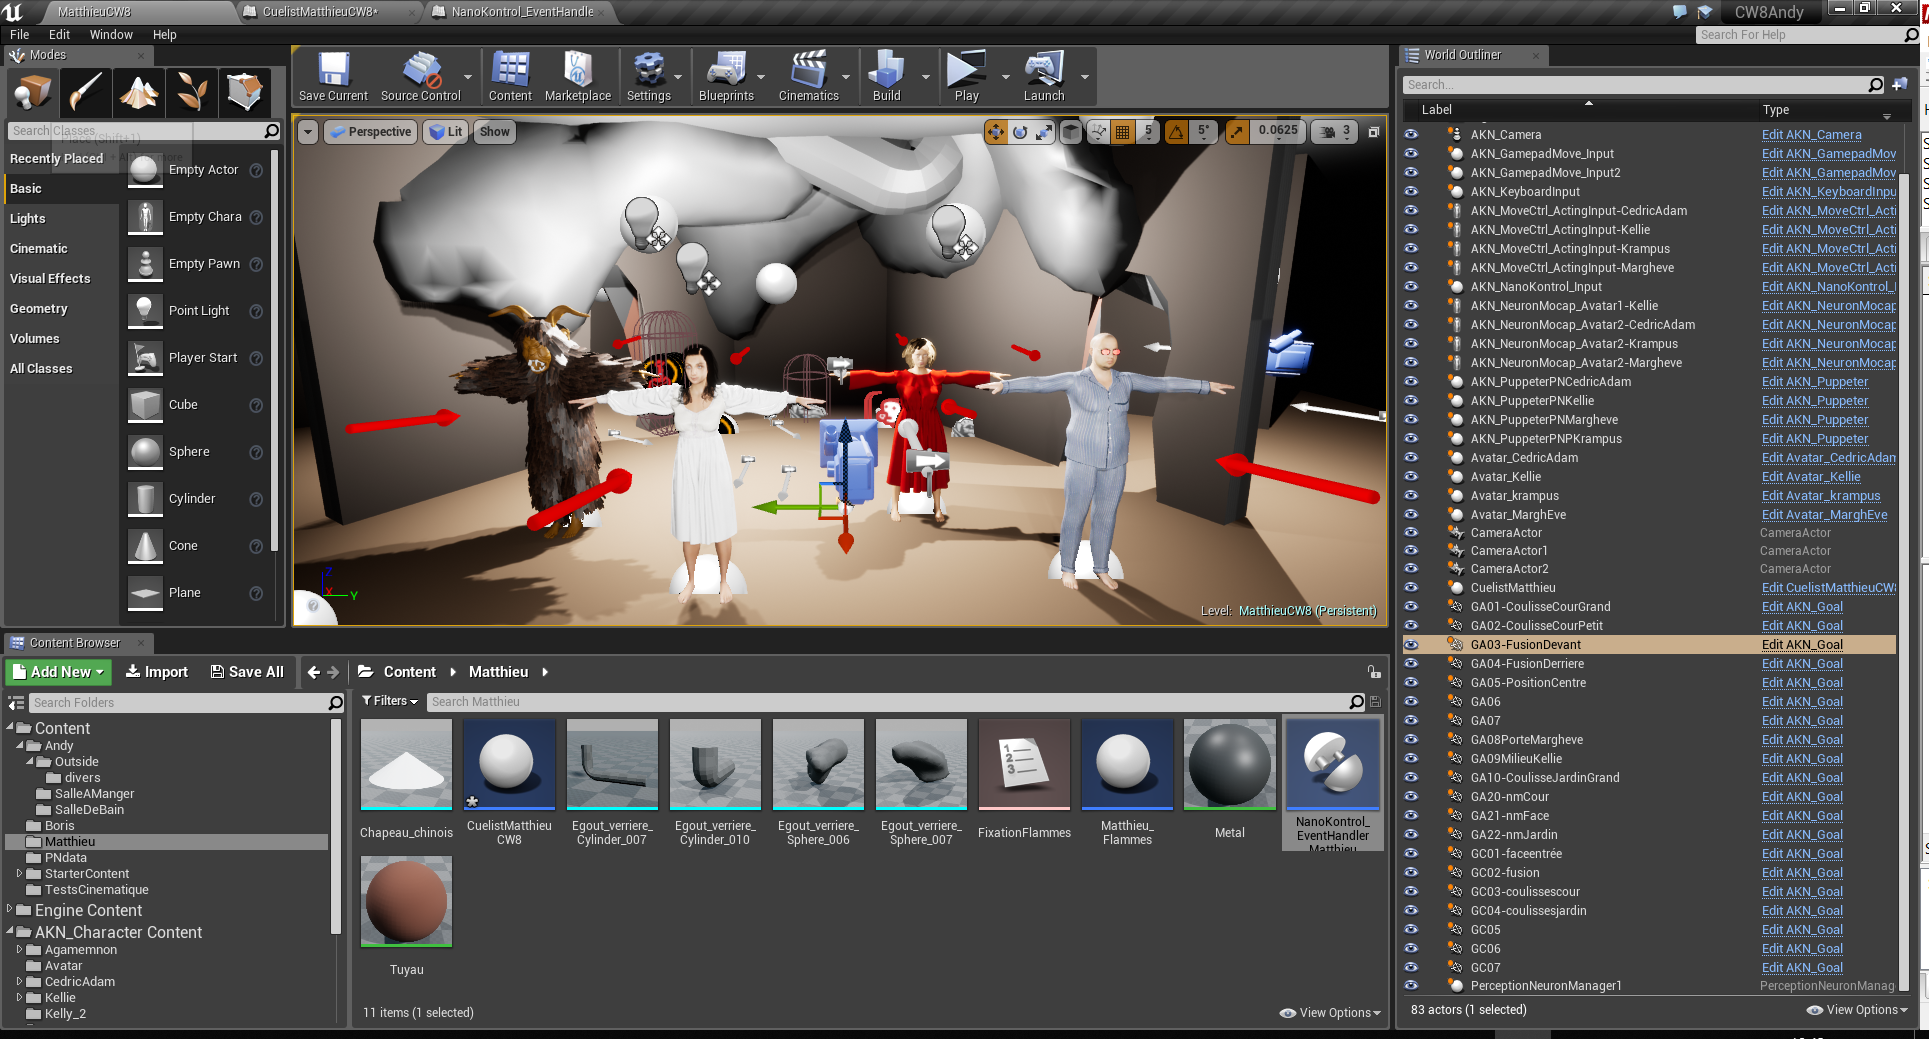Select the scale gizmo tool in viewport
Image resolution: width=1929 pixels, height=1039 pixels.
pos(1044,132)
